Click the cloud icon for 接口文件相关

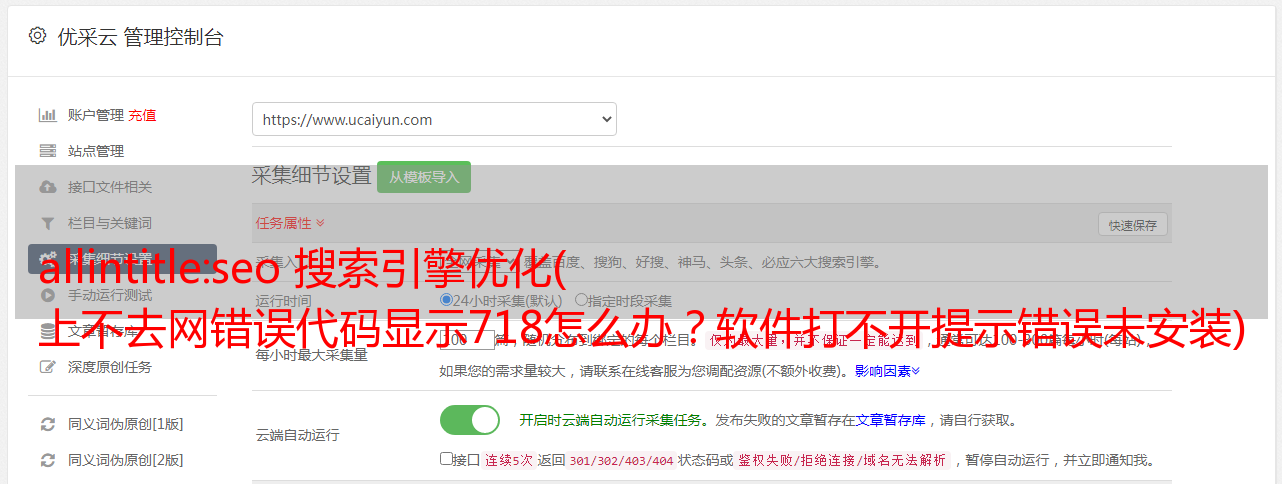click(x=47, y=187)
